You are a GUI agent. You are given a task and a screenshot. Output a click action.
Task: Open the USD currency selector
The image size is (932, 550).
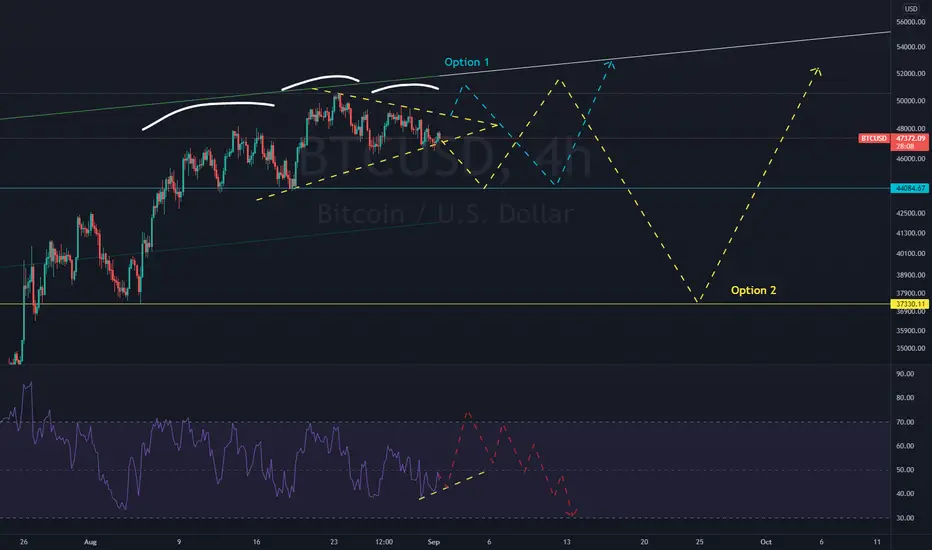(x=911, y=8)
